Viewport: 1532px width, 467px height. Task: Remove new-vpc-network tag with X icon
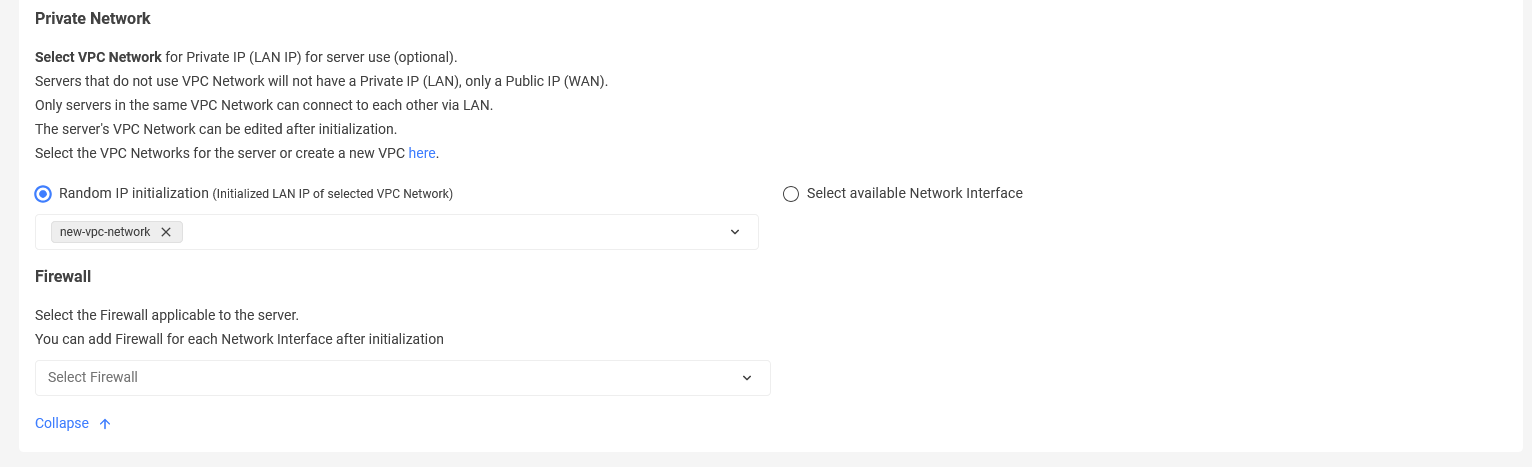(x=166, y=232)
